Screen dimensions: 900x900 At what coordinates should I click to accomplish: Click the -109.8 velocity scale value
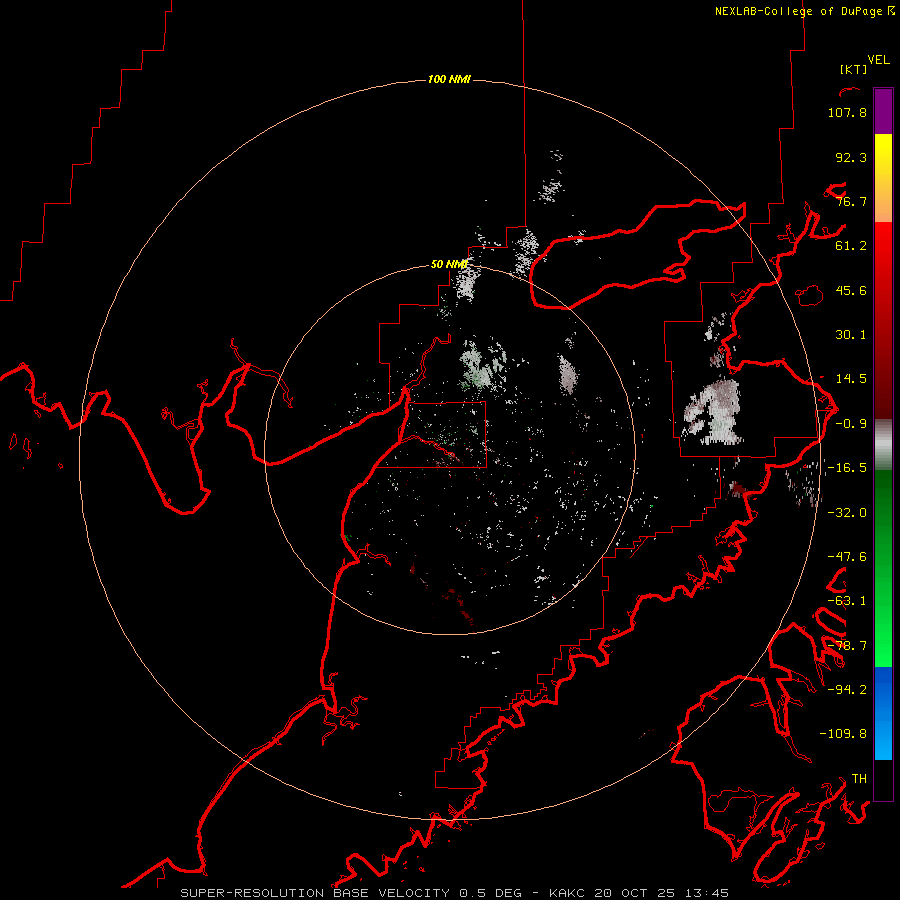pos(843,734)
